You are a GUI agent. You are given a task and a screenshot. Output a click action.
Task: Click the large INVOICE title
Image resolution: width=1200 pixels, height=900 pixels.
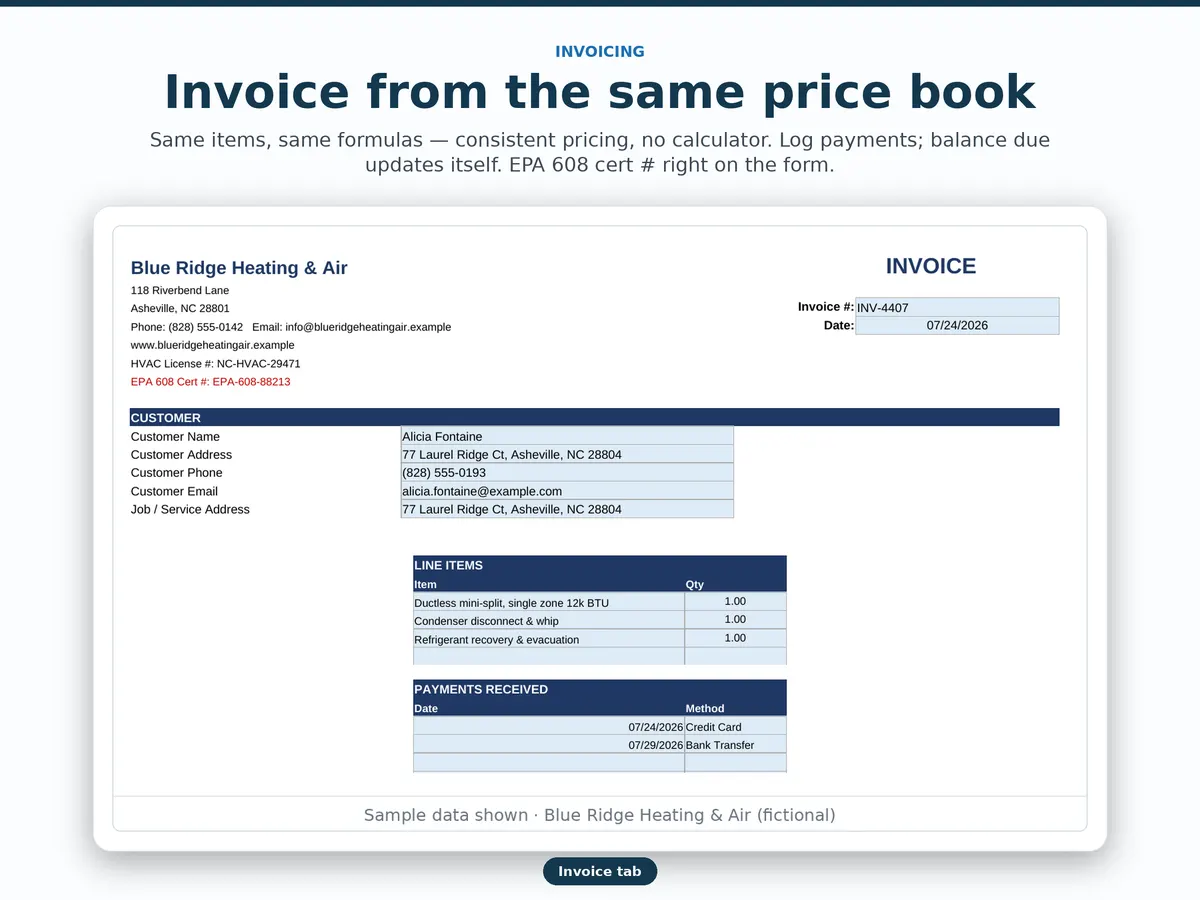tap(931, 266)
